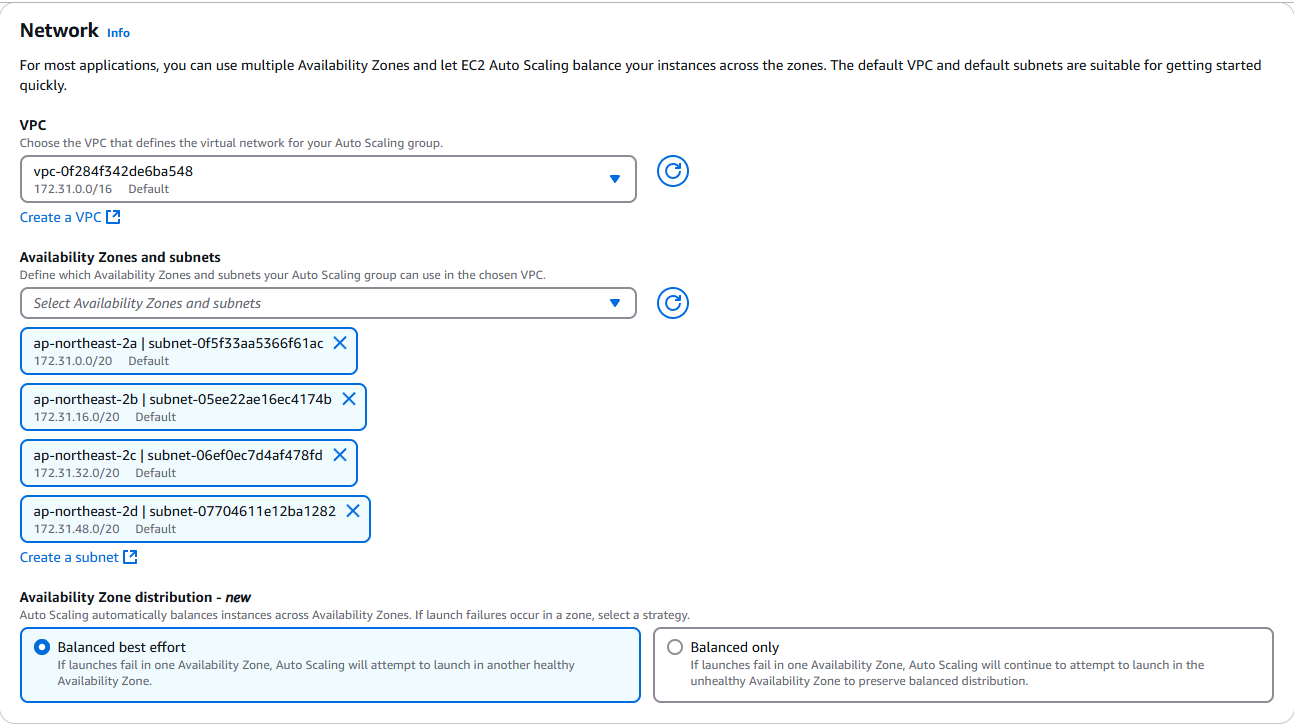Click the 172.31.16.0/20 CIDR text
The width and height of the screenshot is (1294, 724).
tap(77, 417)
